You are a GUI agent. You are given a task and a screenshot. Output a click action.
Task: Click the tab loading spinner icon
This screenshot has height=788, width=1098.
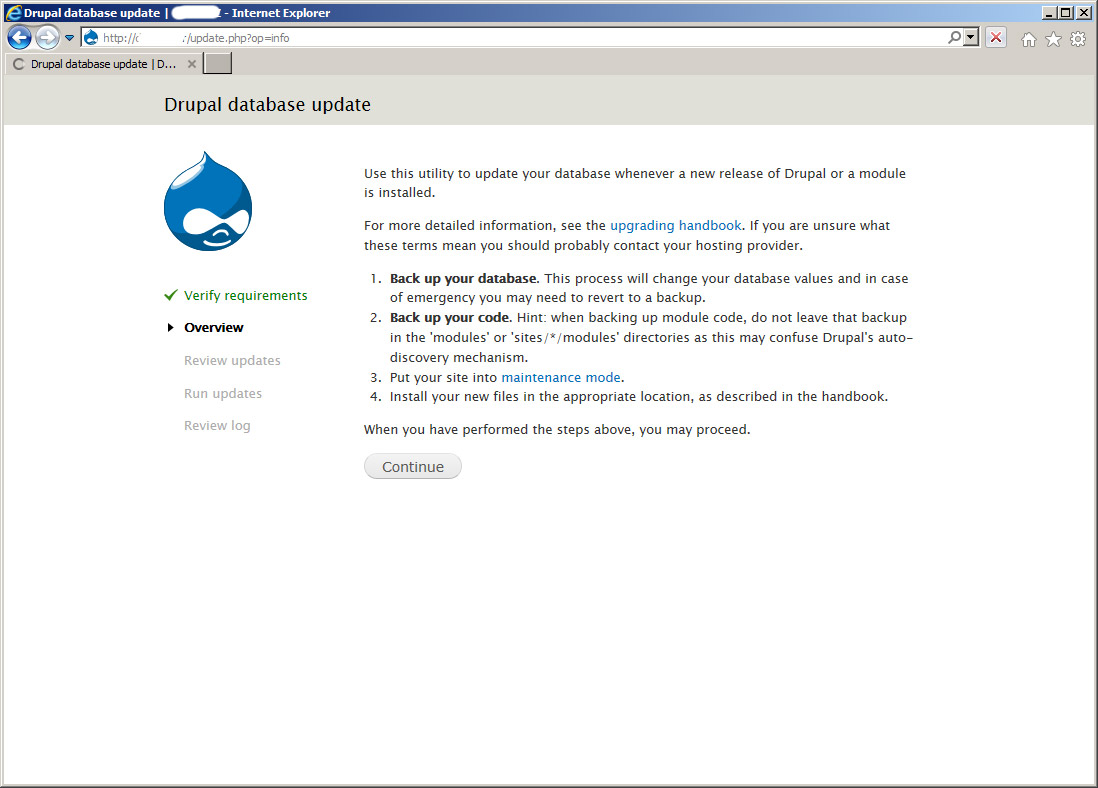click(x=19, y=64)
